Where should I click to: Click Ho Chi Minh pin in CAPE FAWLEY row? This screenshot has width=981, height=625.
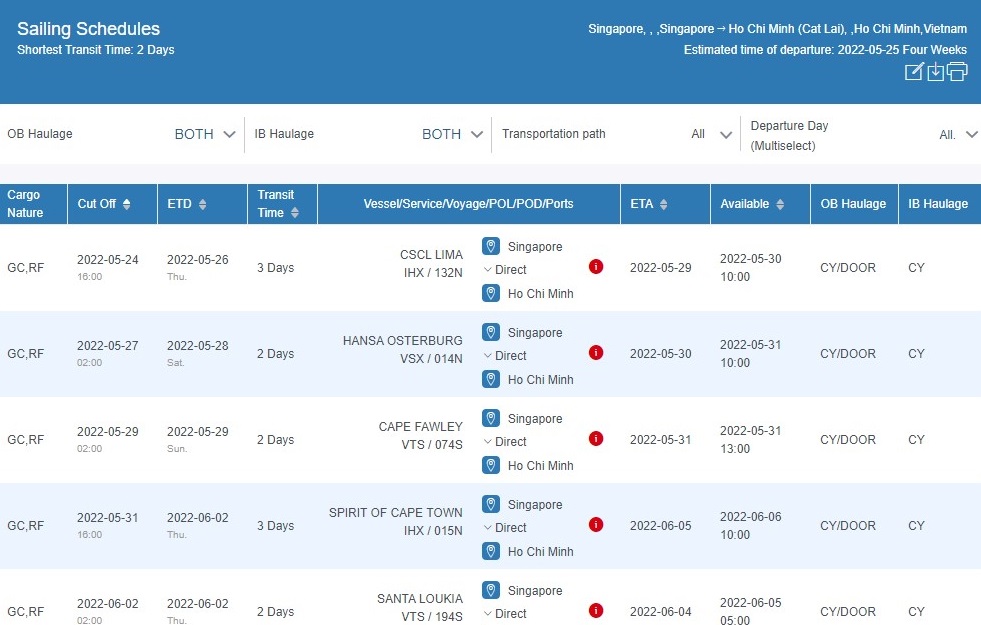click(491, 465)
